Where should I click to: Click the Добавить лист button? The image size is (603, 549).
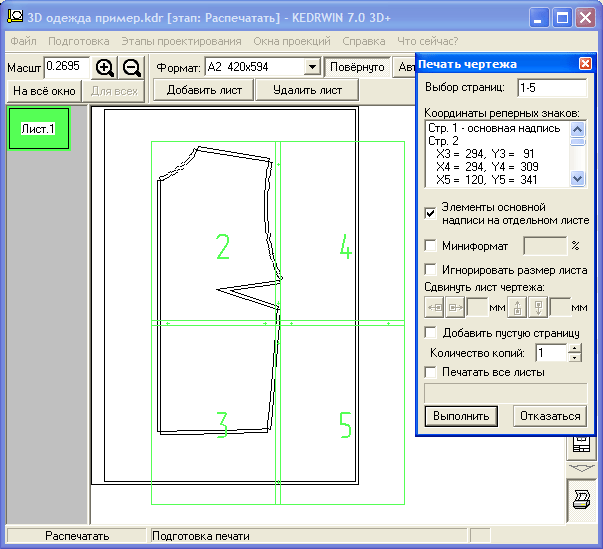coord(204,90)
